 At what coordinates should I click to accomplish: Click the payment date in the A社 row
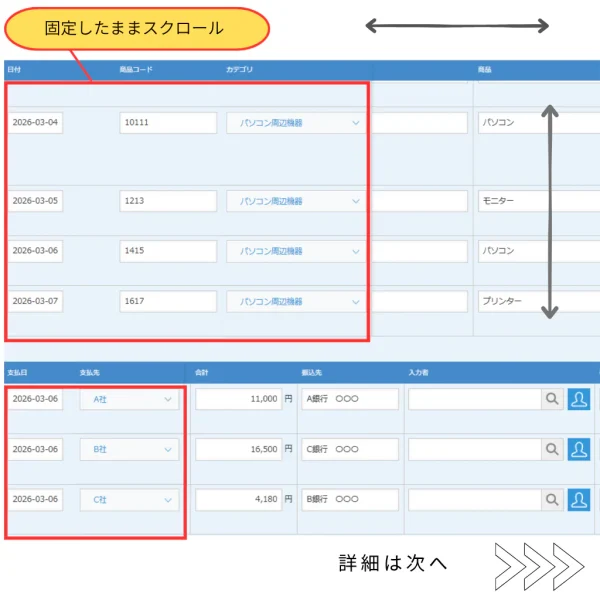[x=35, y=399]
